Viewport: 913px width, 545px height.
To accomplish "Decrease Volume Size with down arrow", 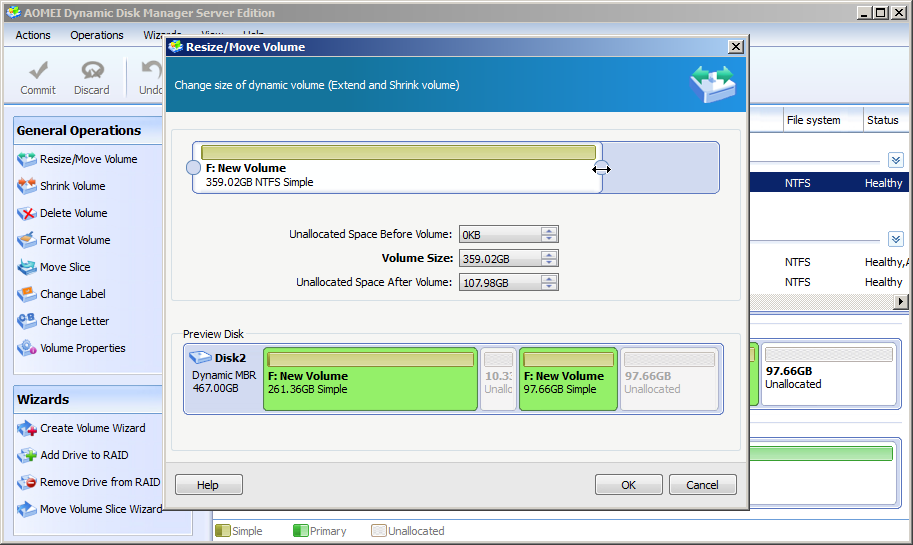I will click(x=548, y=262).
